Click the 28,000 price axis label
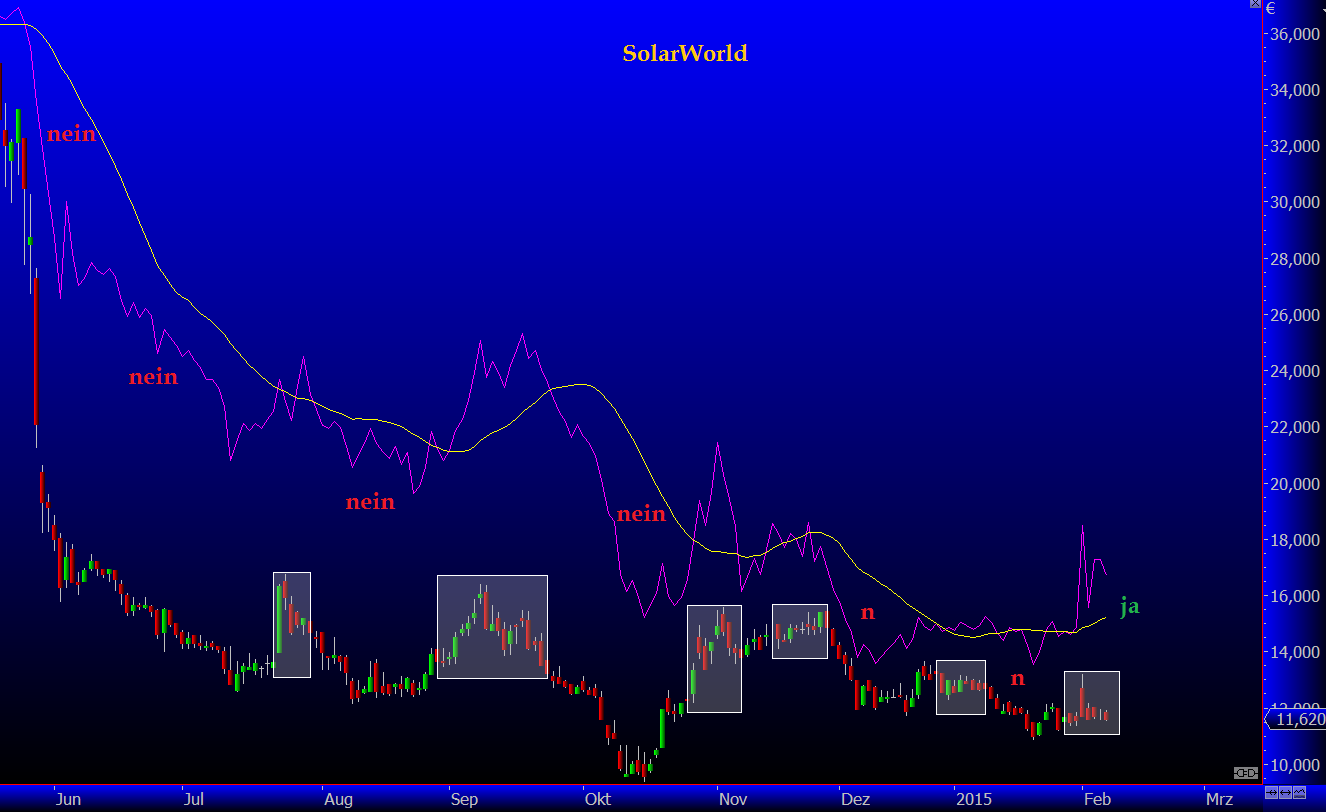This screenshot has height=812, width=1326. tap(1295, 259)
